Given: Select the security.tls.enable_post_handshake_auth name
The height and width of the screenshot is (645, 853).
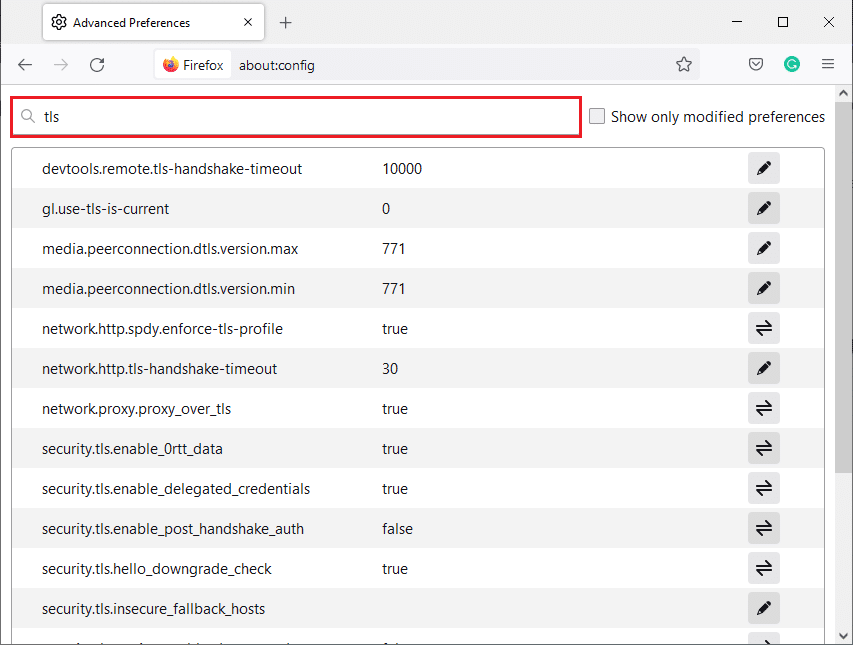Looking at the screenshot, I should (173, 529).
